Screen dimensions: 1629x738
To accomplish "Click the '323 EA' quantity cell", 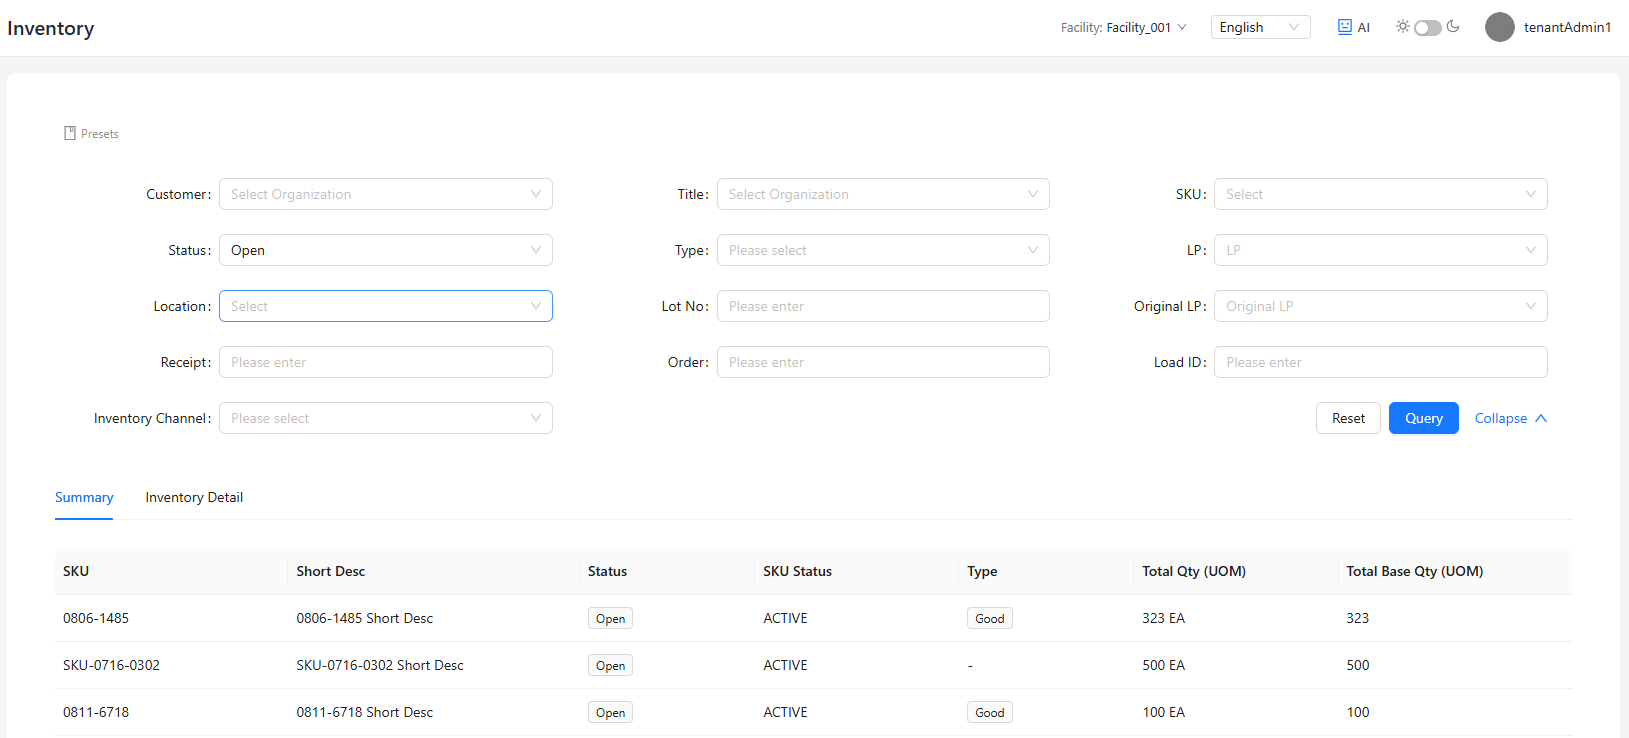I will click(1163, 618).
